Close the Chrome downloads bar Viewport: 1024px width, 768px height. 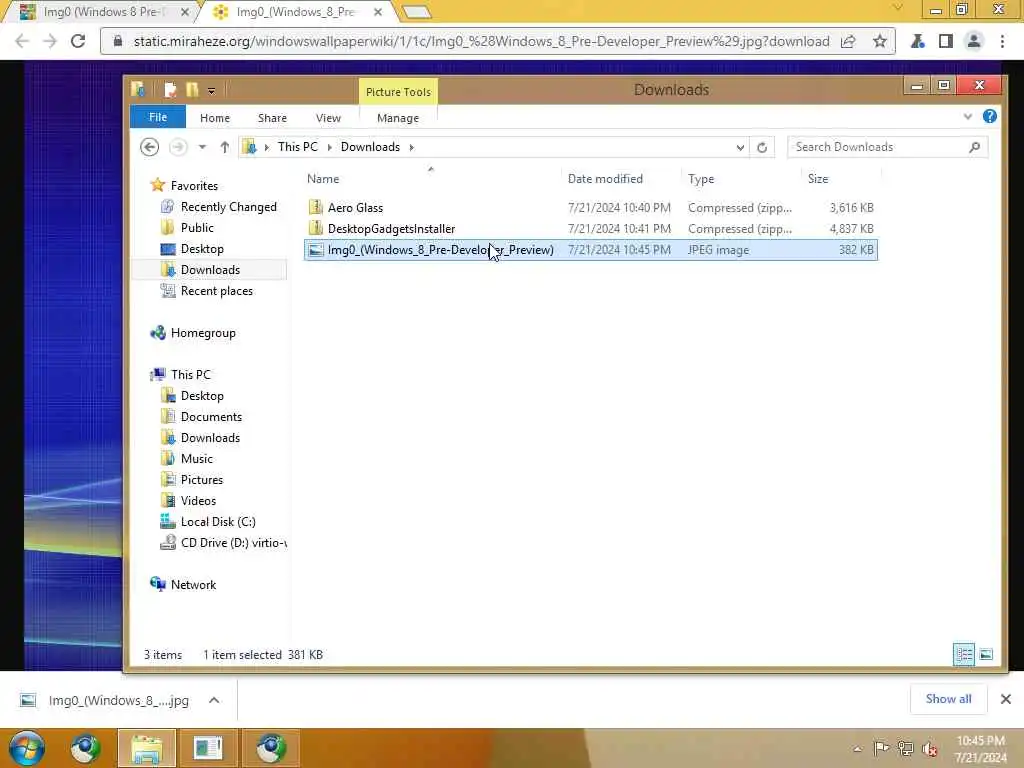click(x=1005, y=699)
